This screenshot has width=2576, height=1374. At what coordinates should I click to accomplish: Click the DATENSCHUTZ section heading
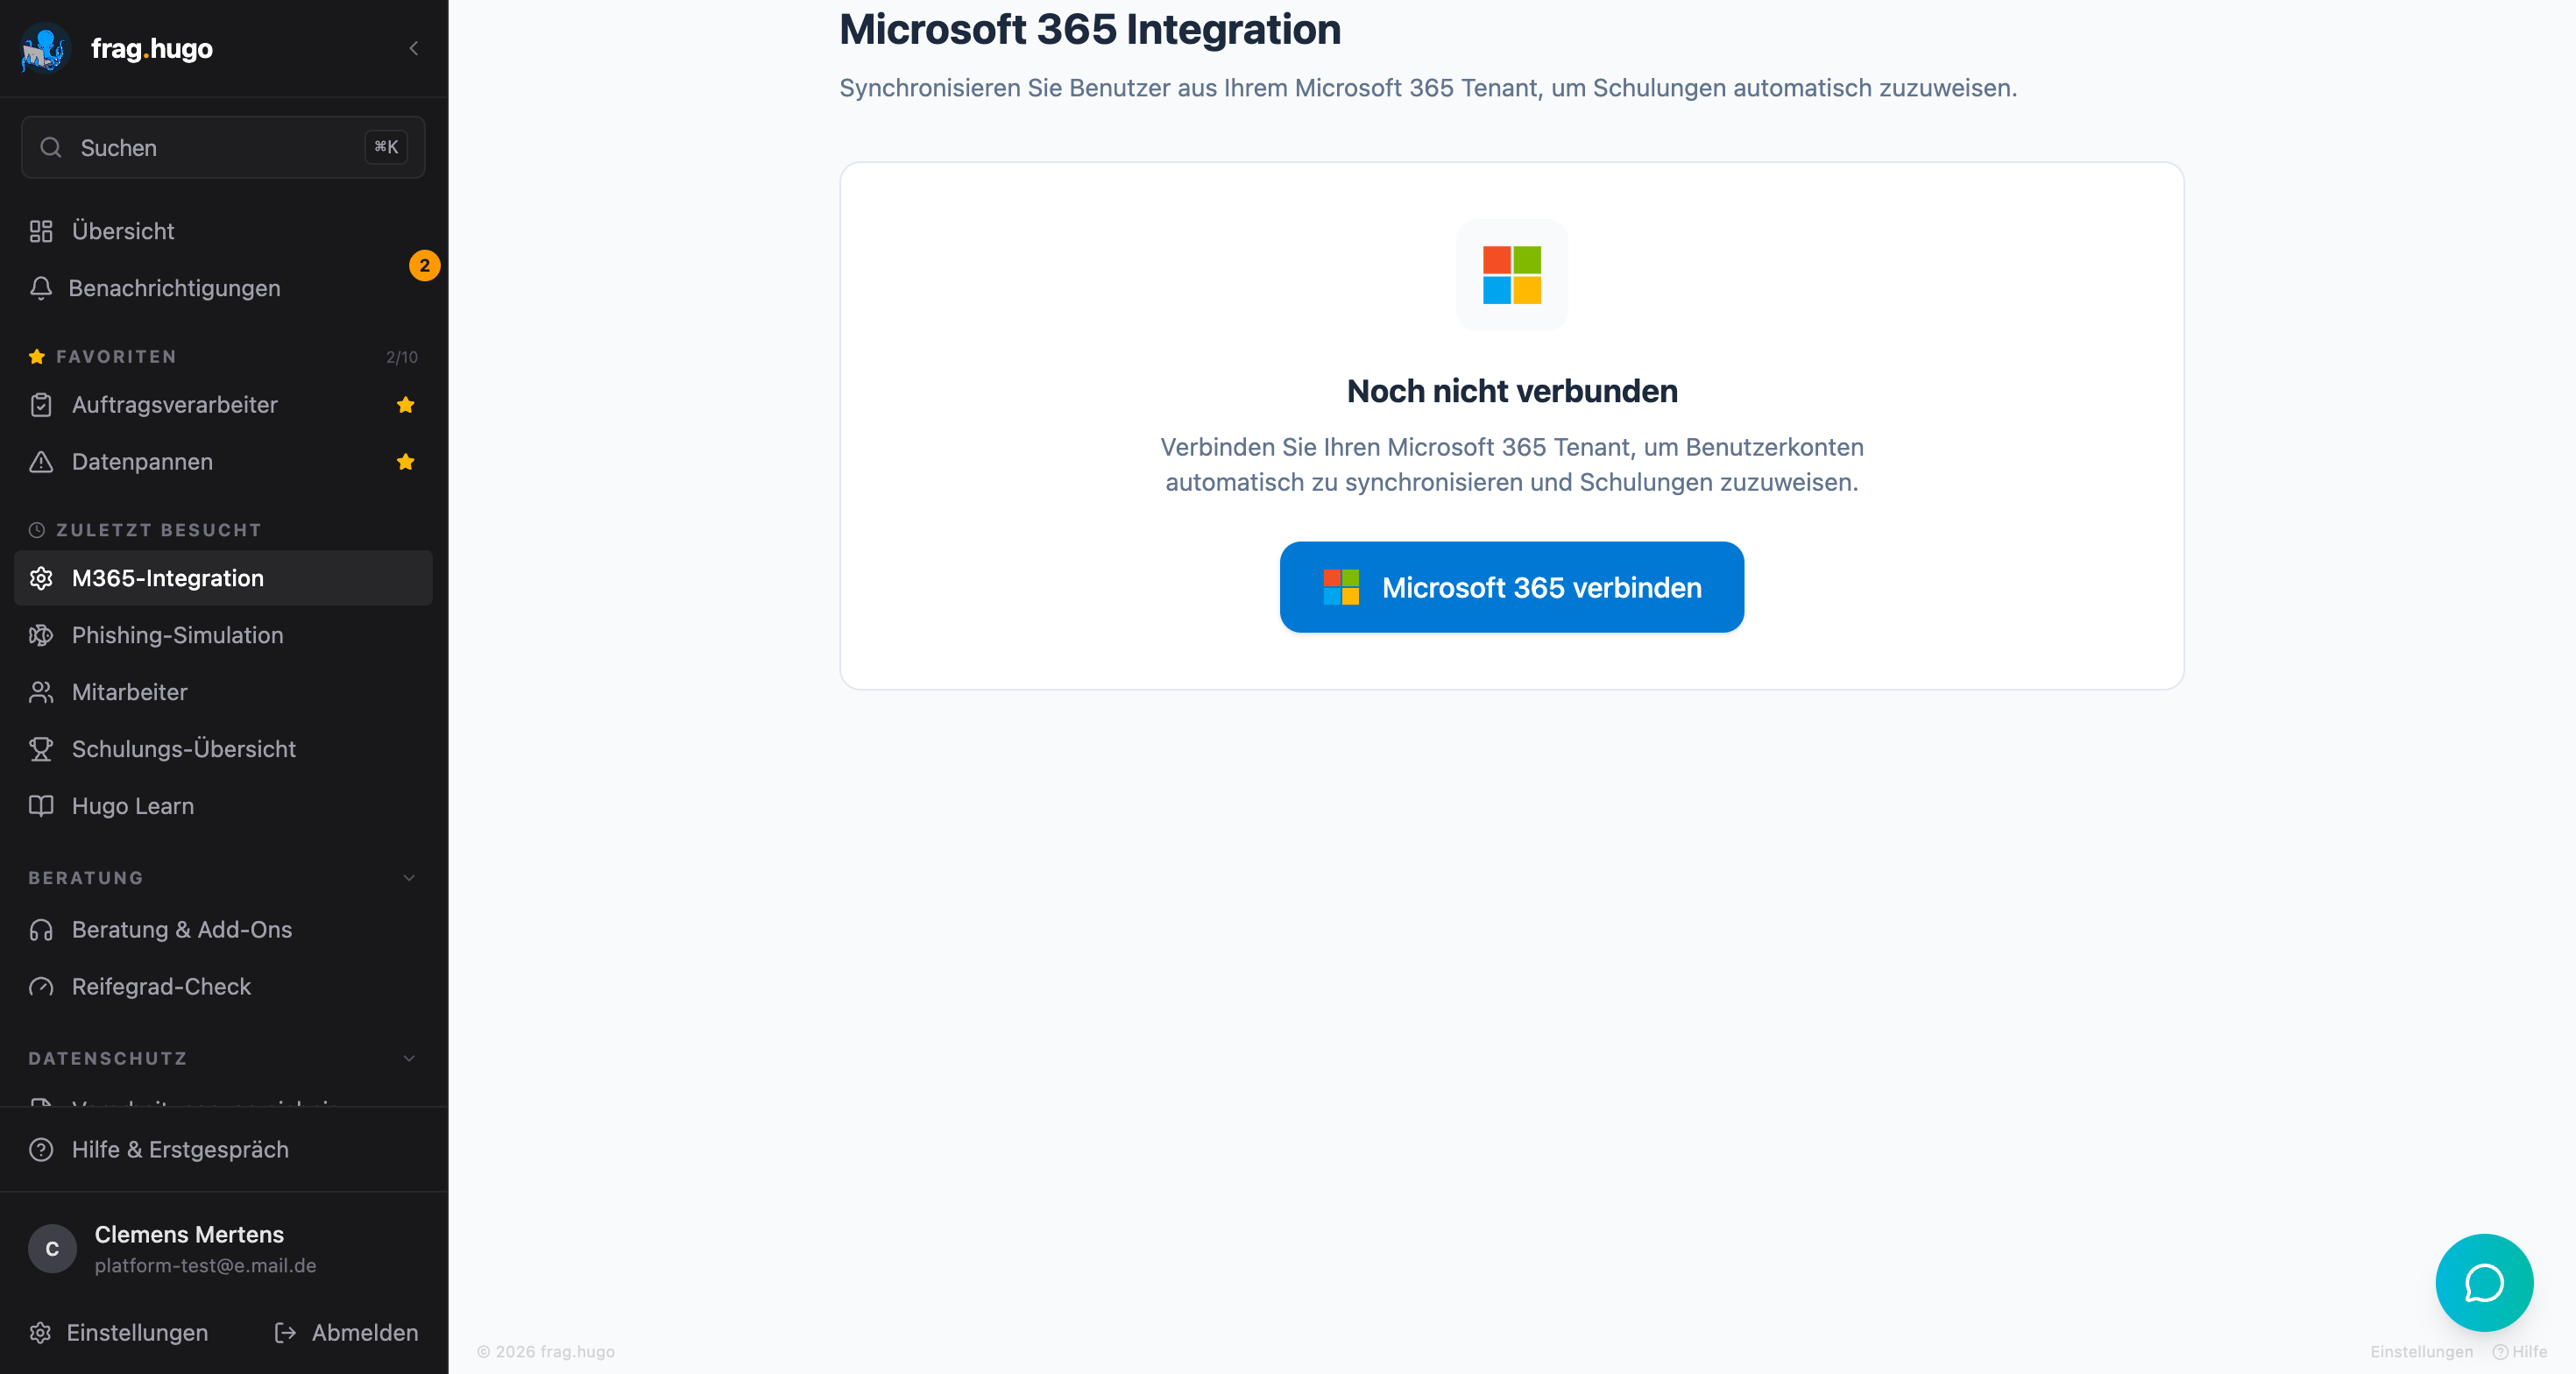point(108,1058)
